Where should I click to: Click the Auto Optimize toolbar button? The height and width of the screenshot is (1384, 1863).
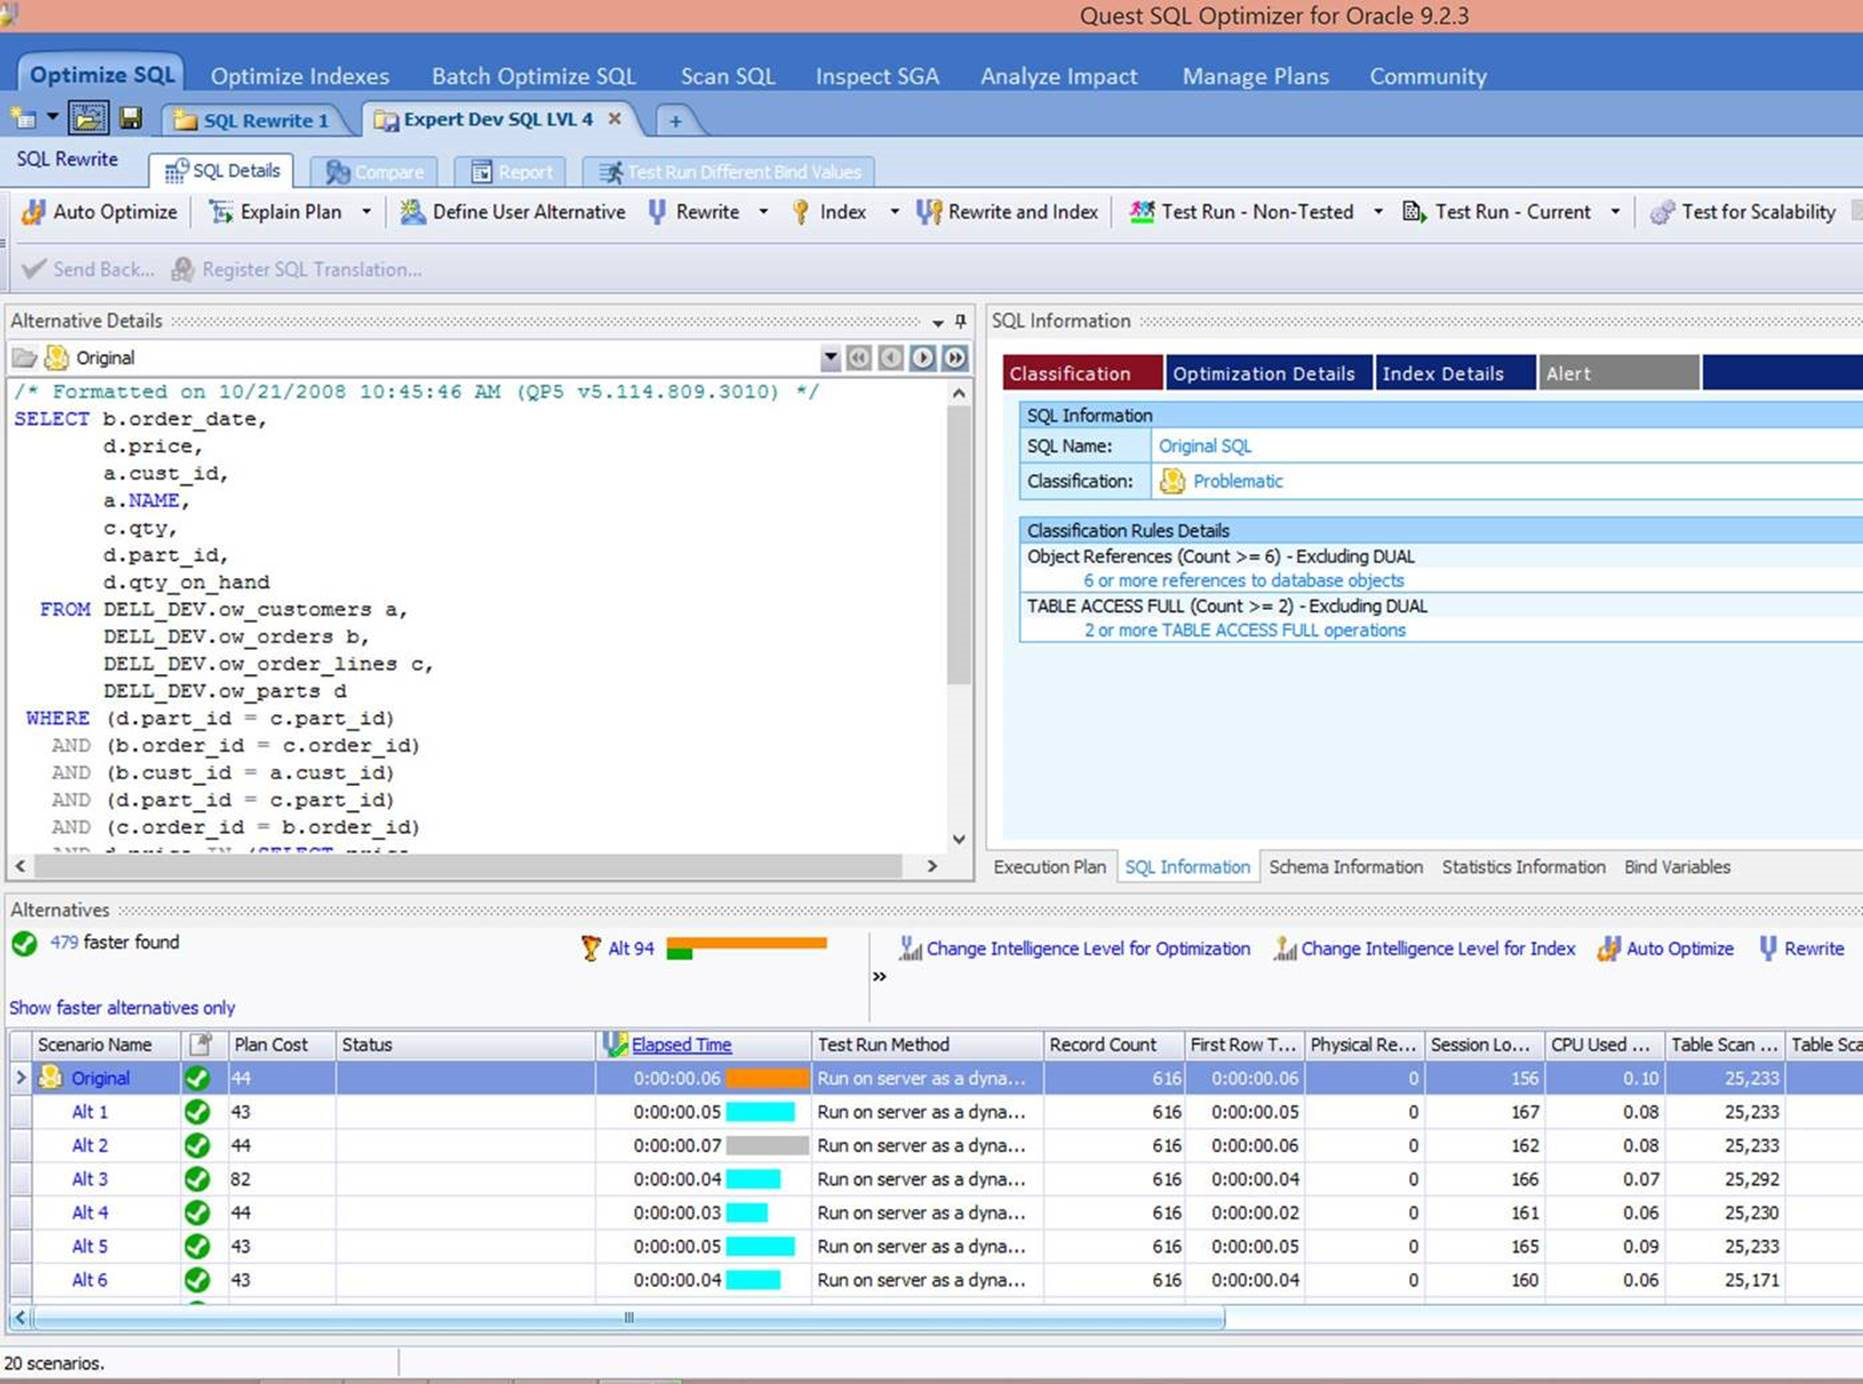click(x=99, y=212)
